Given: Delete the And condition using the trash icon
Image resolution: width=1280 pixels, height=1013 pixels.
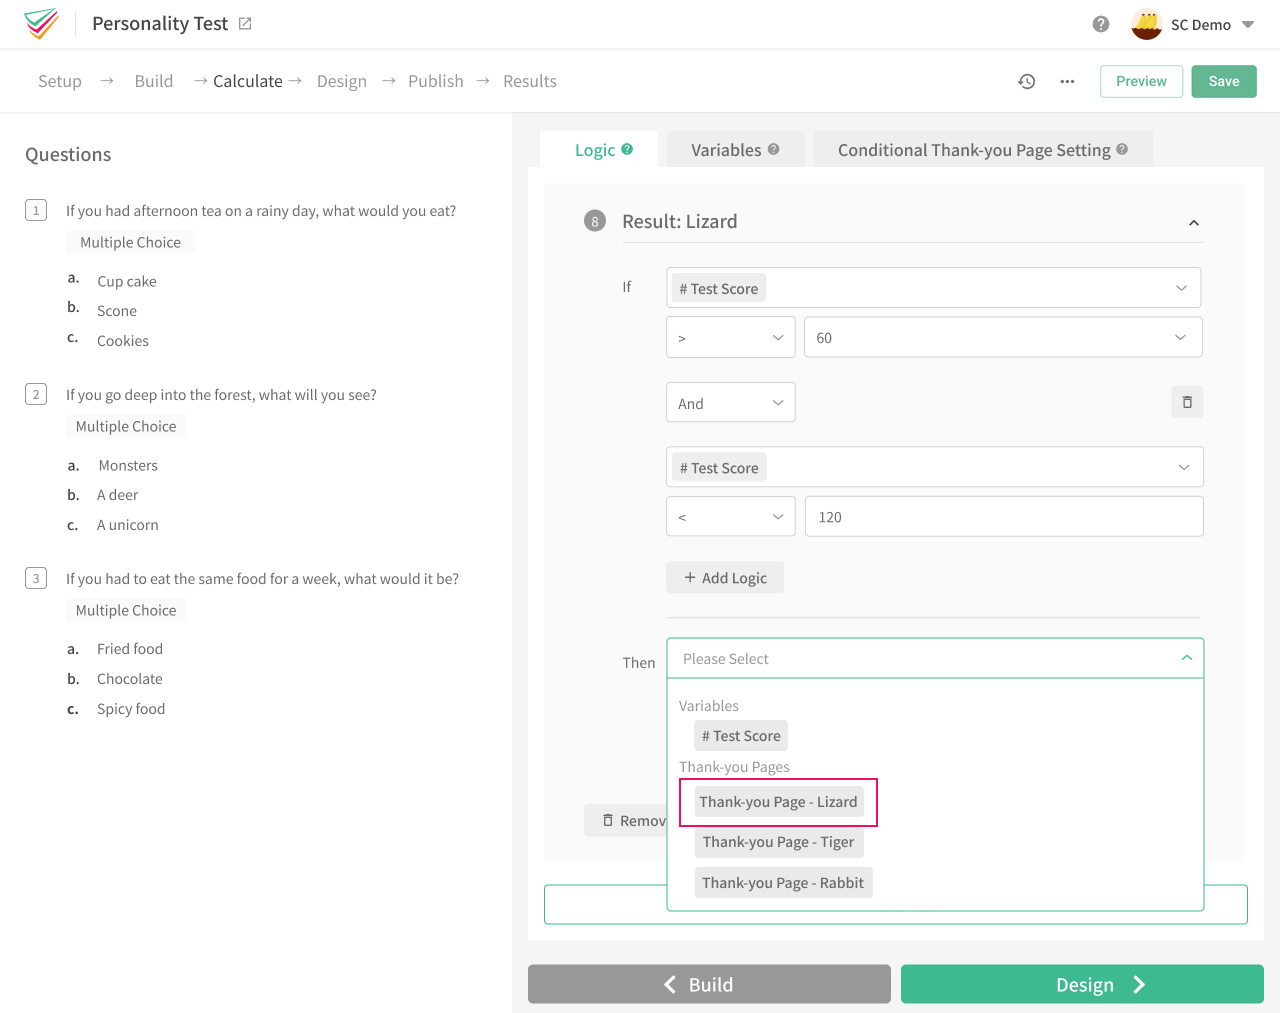Looking at the screenshot, I should coord(1187,402).
